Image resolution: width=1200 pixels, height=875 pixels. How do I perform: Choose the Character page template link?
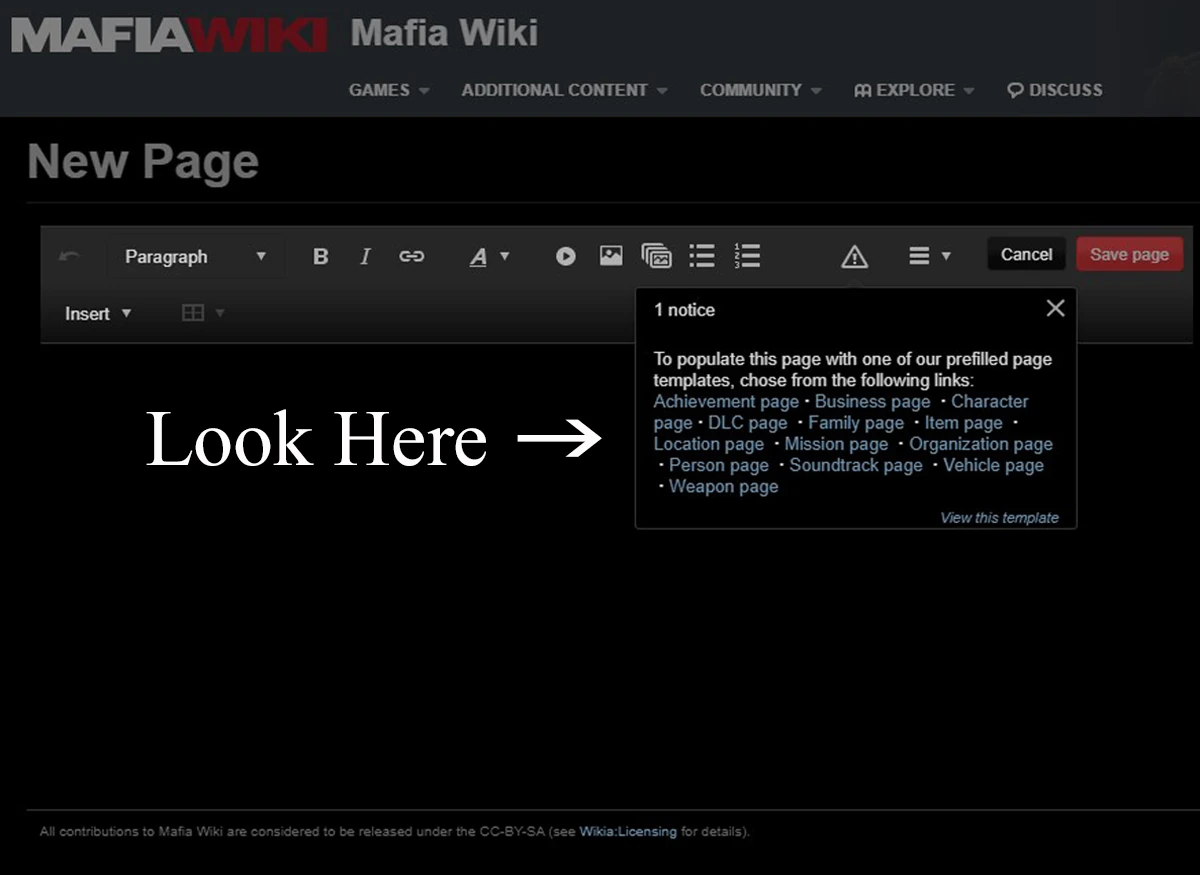[x=989, y=401]
